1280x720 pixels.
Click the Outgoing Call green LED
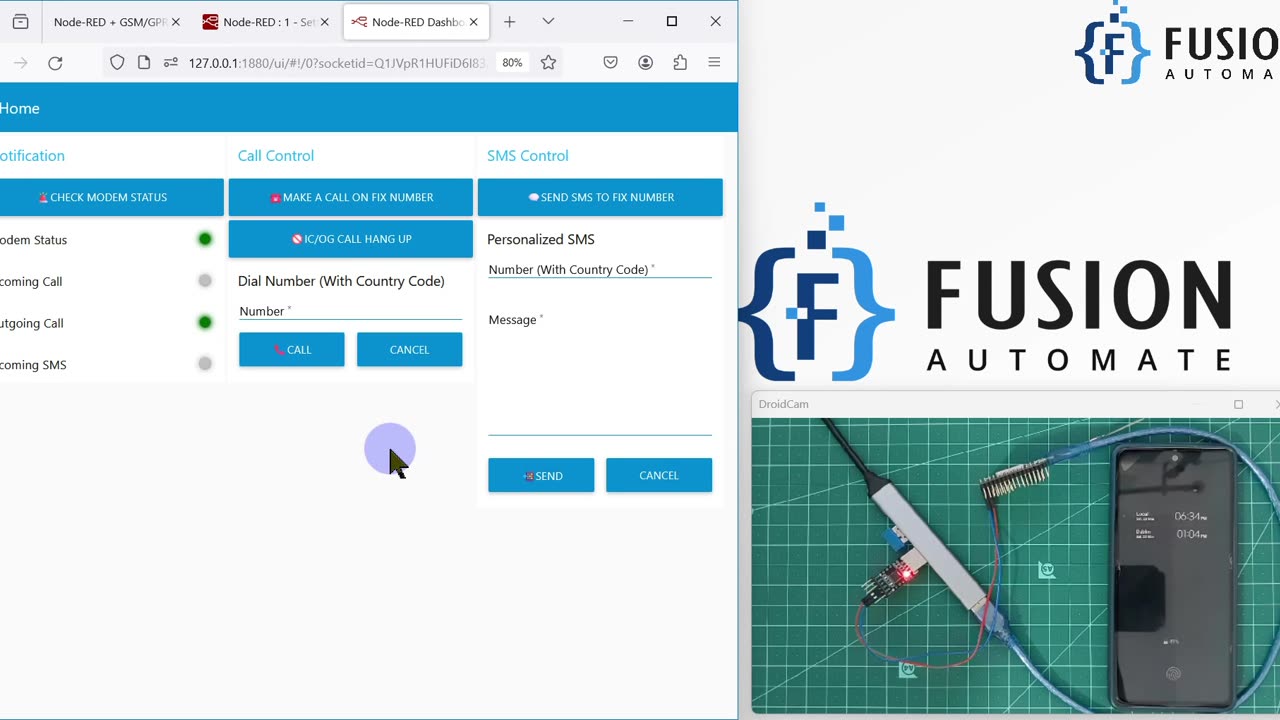click(205, 322)
